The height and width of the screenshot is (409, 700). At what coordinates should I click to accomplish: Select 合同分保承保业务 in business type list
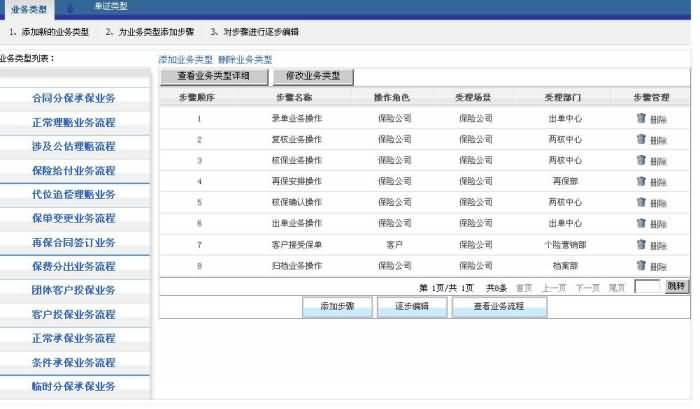click(x=74, y=98)
